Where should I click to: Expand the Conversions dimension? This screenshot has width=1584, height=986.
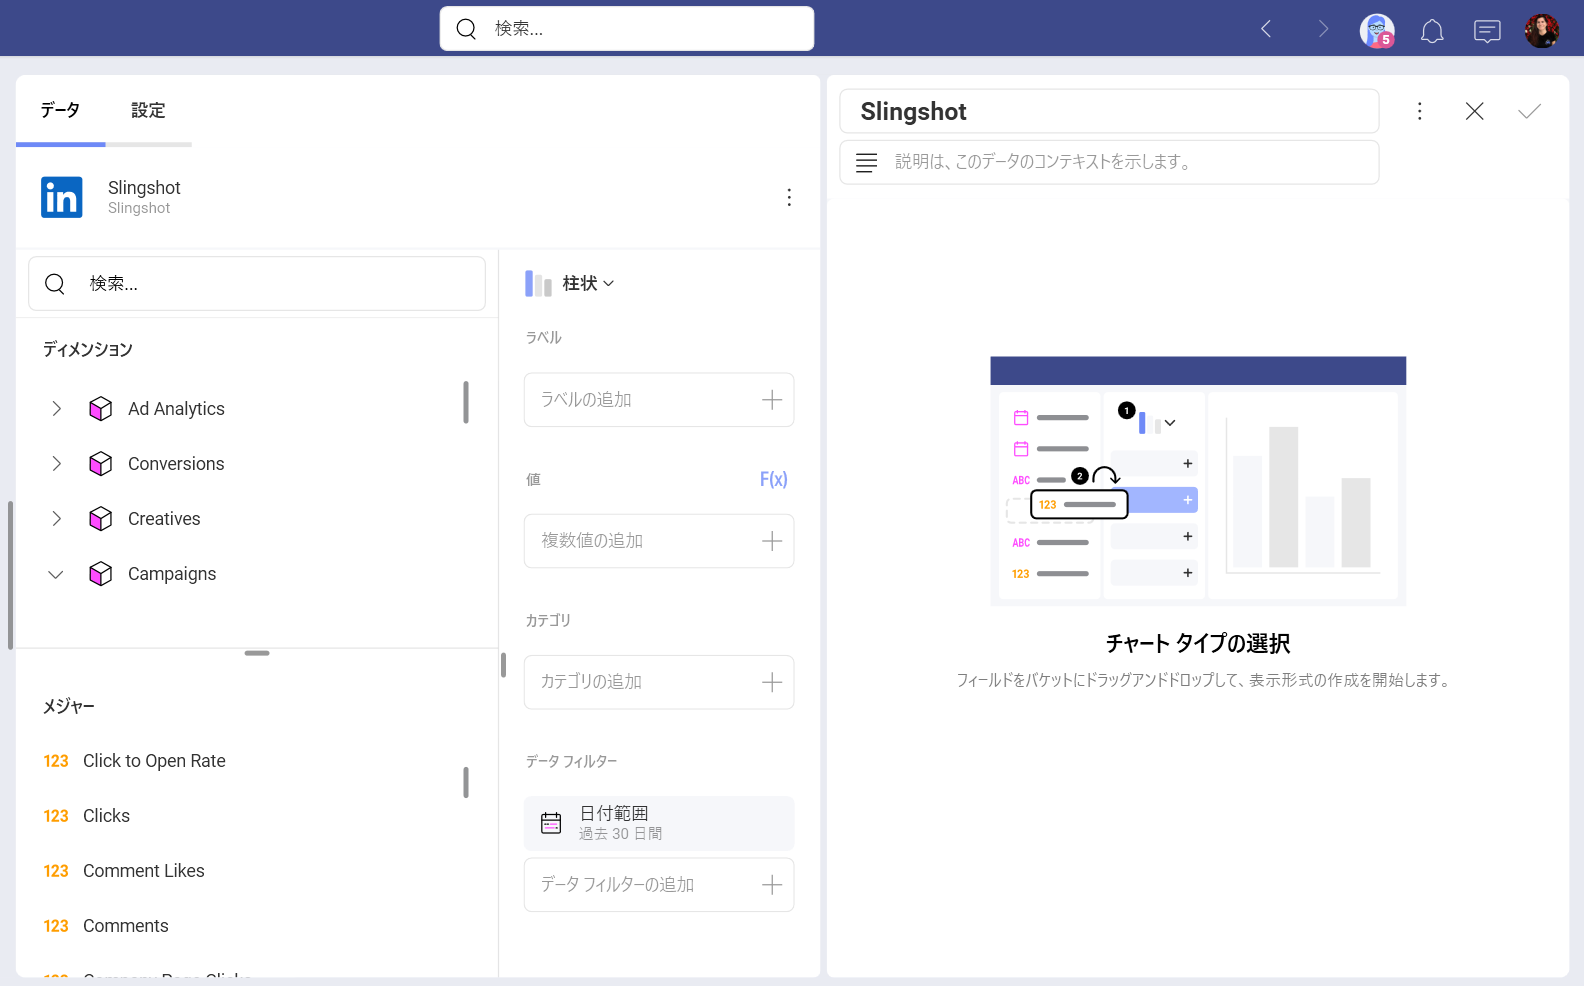tap(57, 464)
